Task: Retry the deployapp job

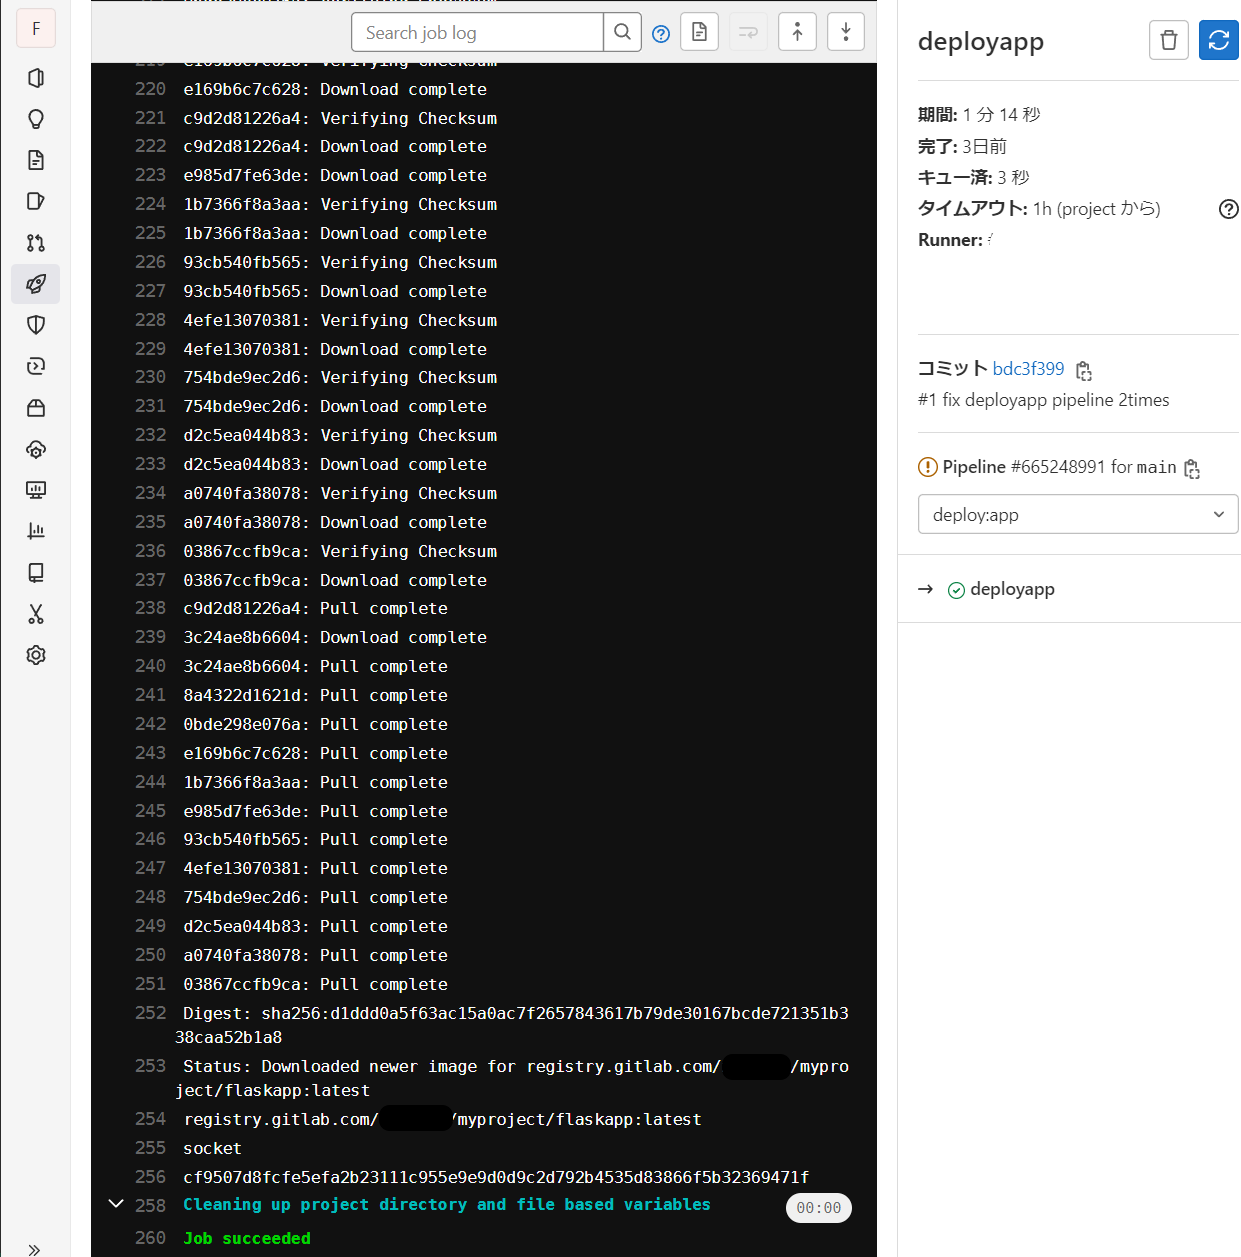Action: pyautogui.click(x=1218, y=41)
